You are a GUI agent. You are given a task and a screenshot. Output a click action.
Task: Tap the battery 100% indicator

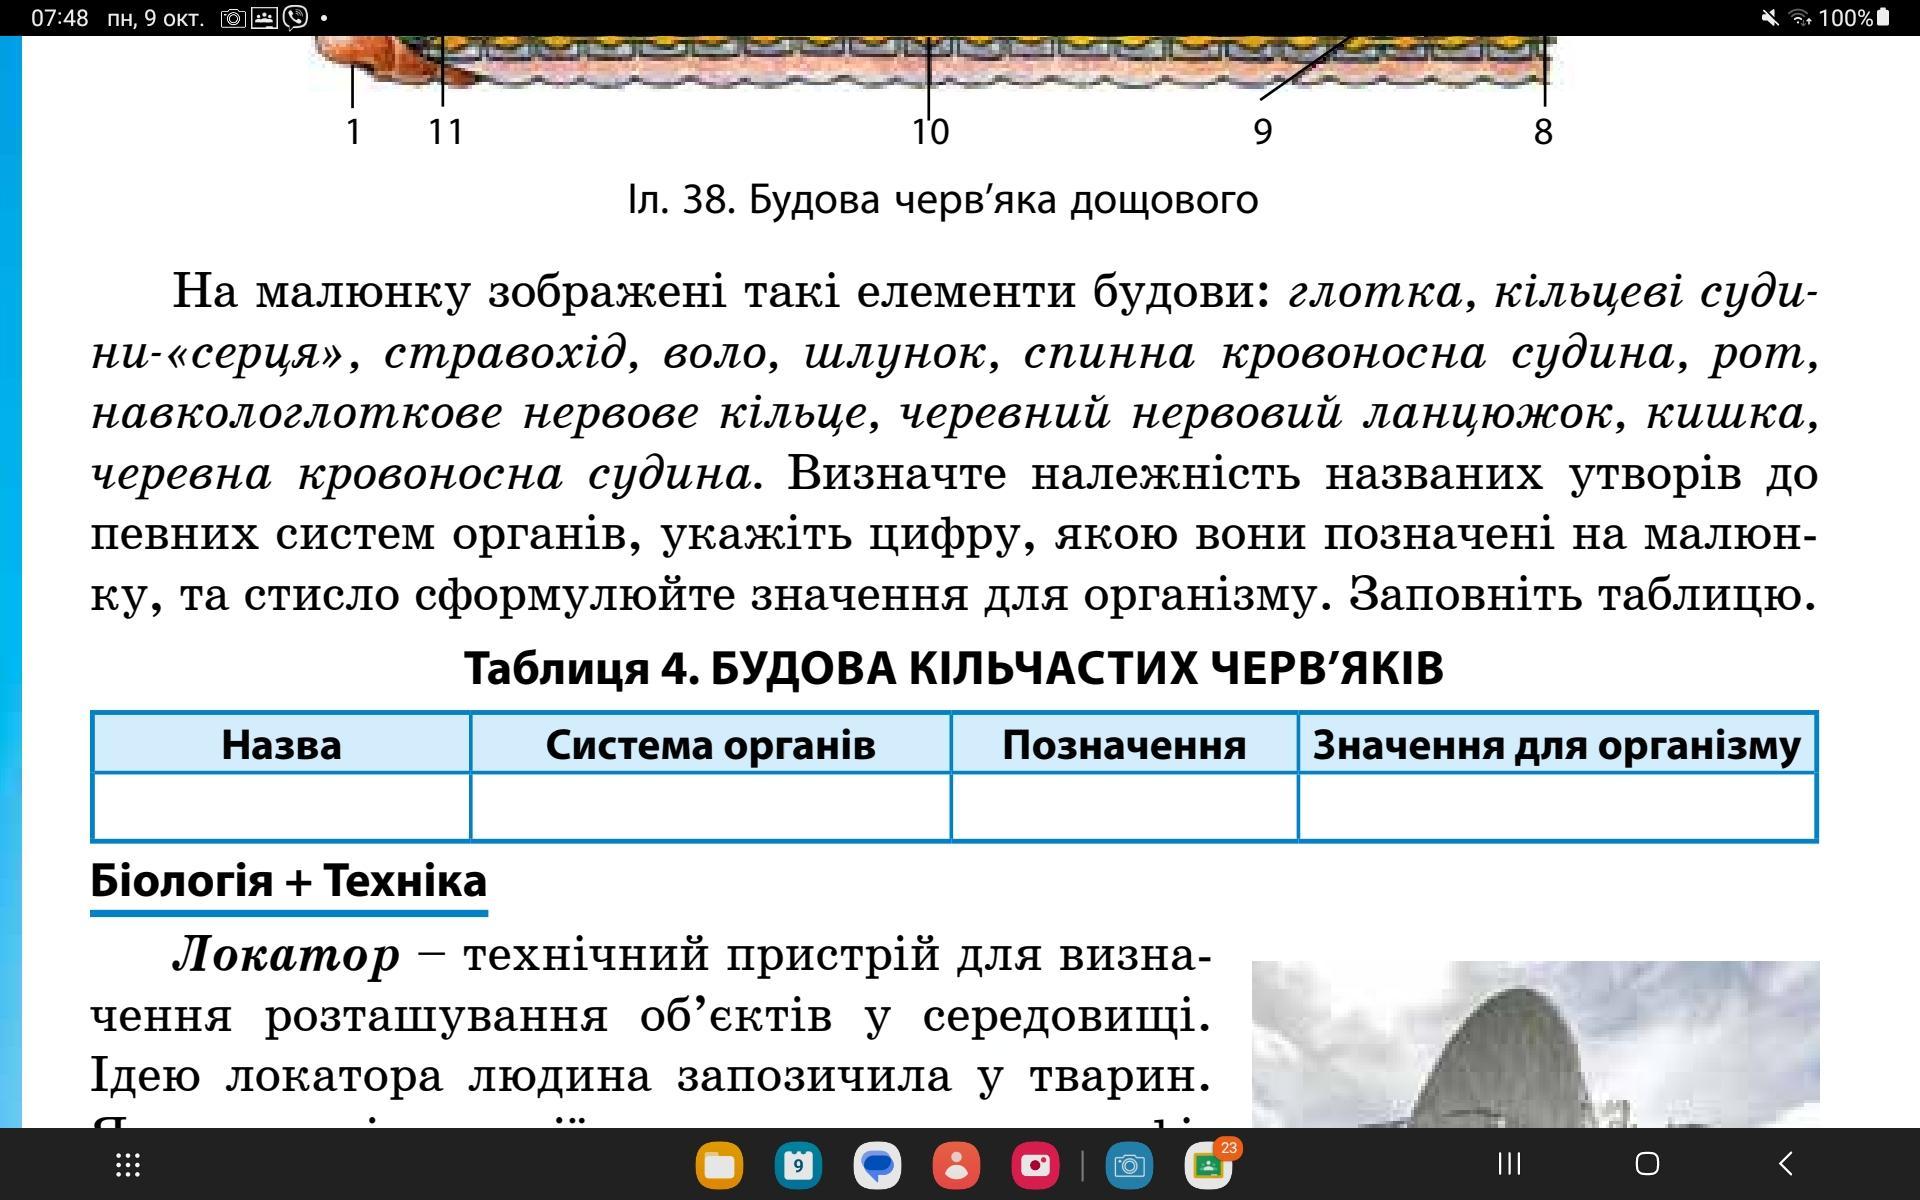[1854, 17]
